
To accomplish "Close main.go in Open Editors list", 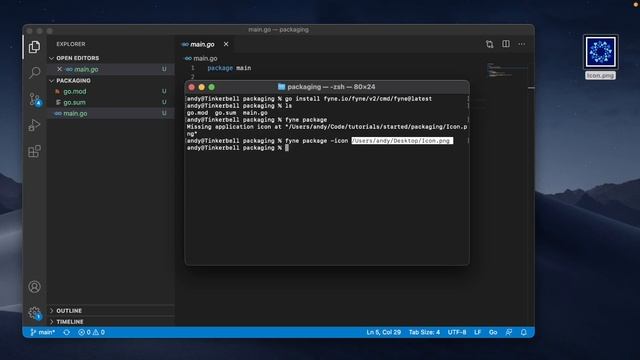I will 60,69.
